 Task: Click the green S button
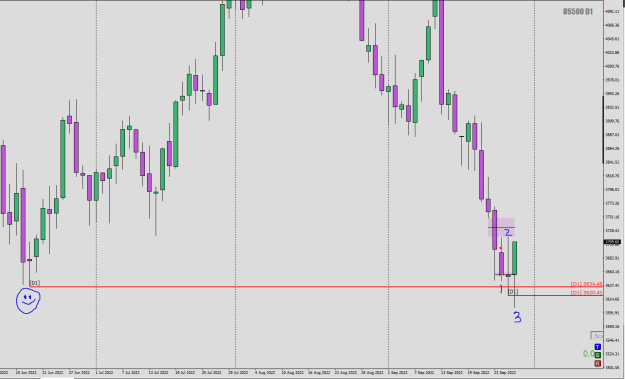[597, 355]
